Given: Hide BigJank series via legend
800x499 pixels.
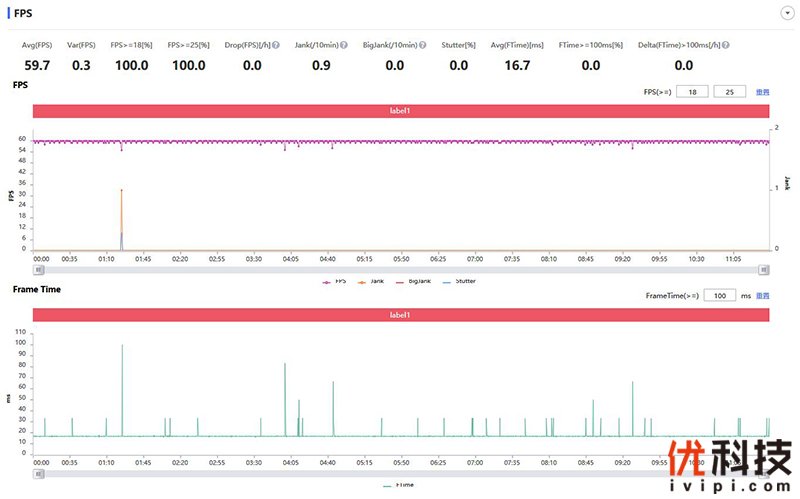Looking at the screenshot, I should click(413, 282).
